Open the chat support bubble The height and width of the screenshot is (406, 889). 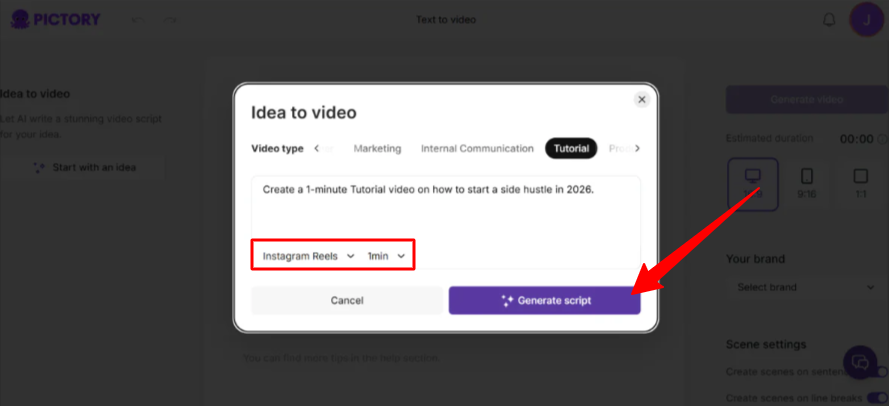click(x=860, y=362)
